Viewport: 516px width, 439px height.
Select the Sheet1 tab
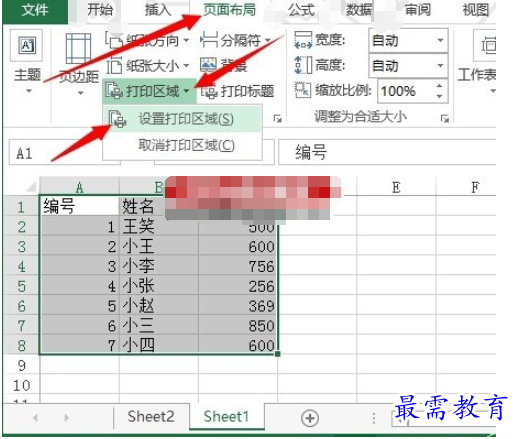pos(227,416)
